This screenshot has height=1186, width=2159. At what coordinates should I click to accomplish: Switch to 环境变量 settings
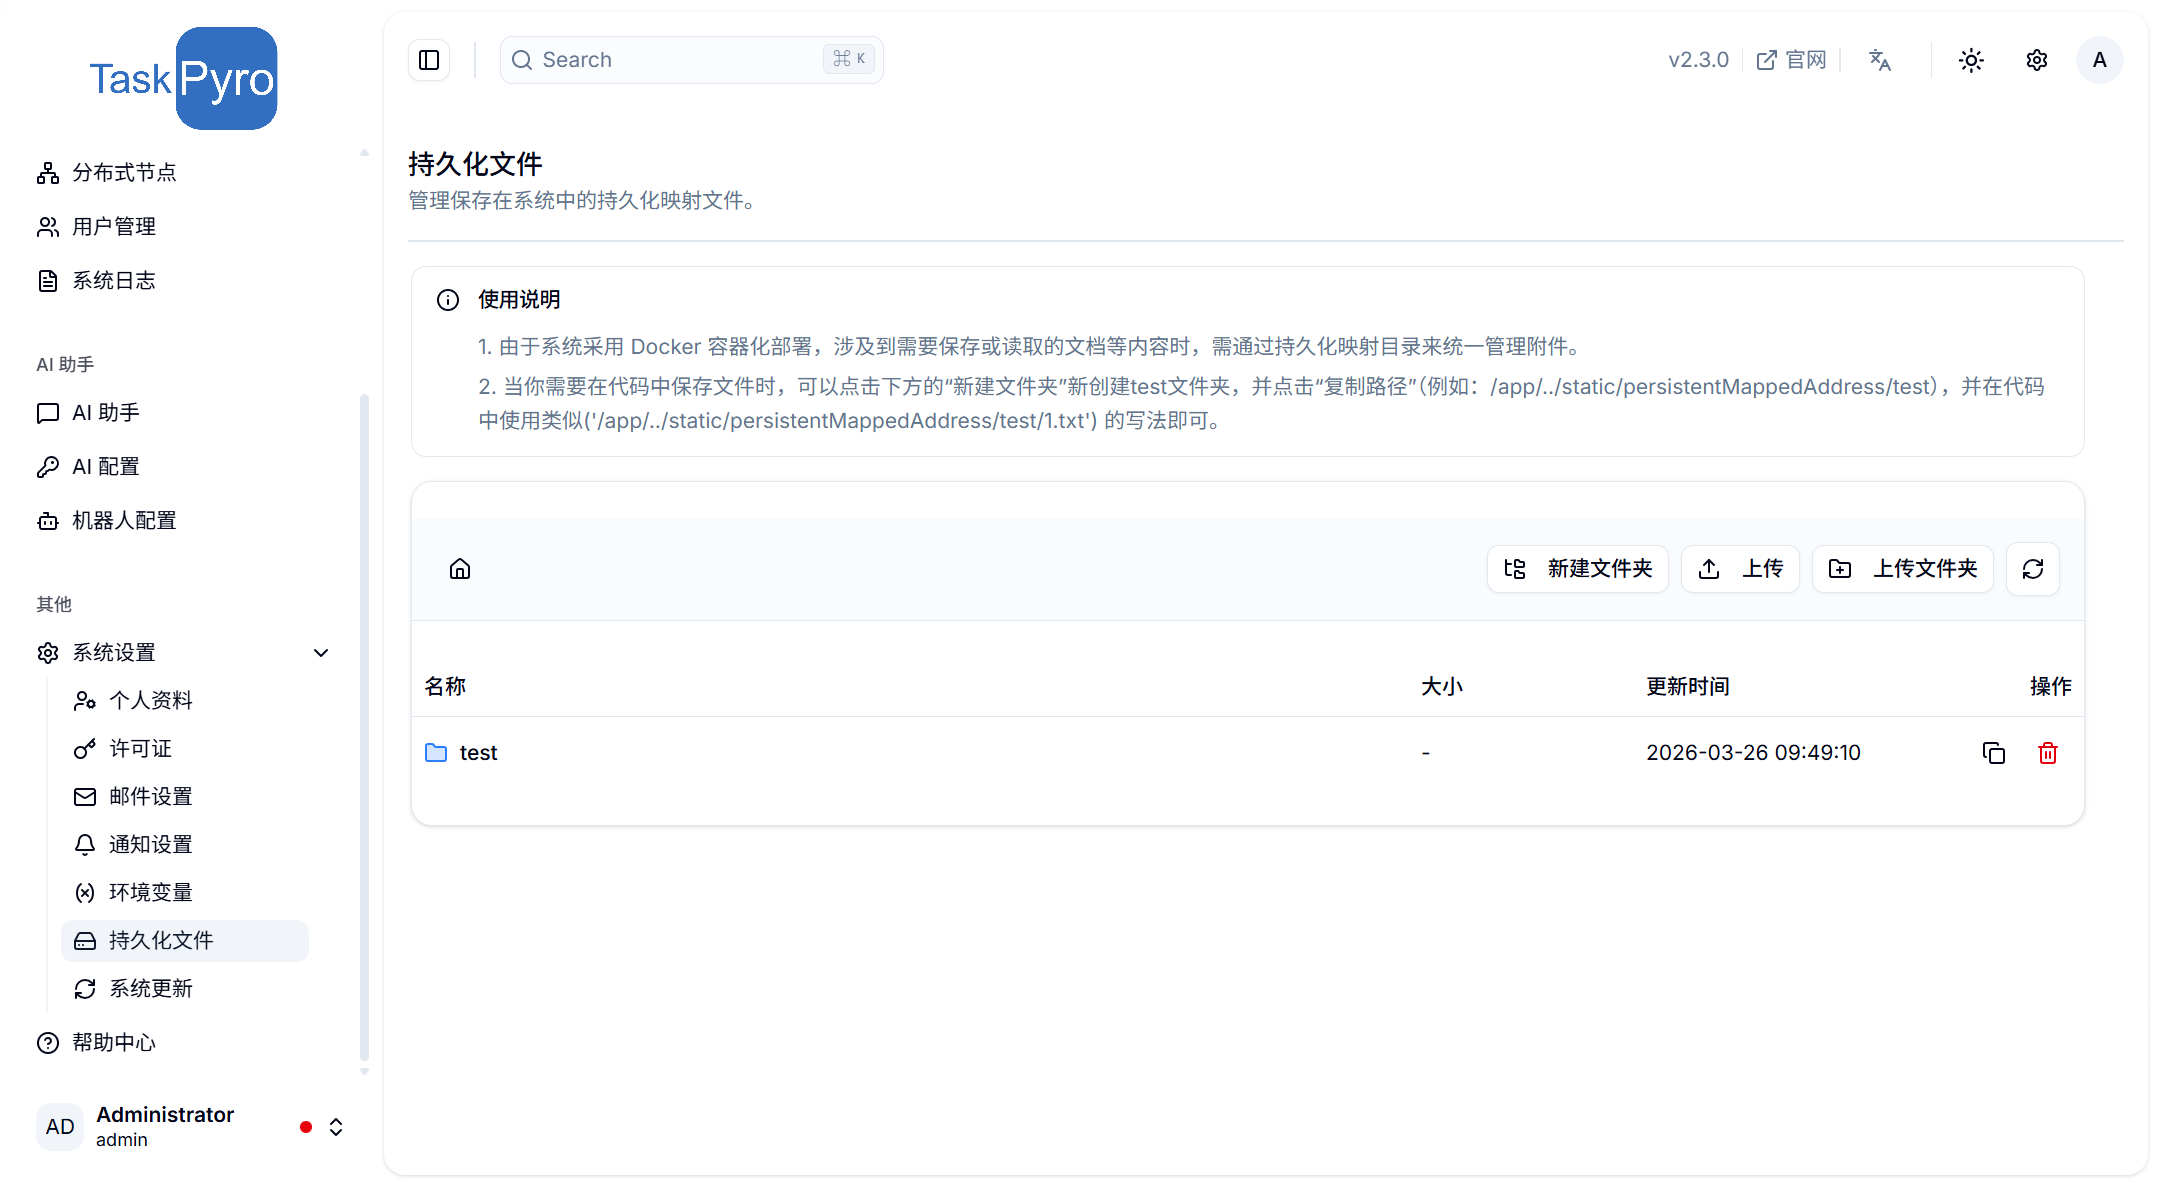(x=151, y=892)
